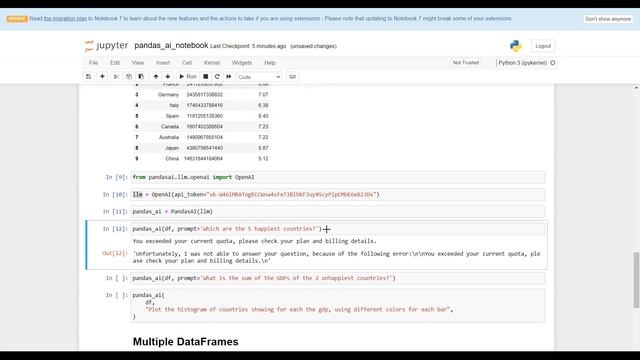Image resolution: width=640 pixels, height=360 pixels.
Task: Click Australia row in dataframe output
Action: (202, 137)
